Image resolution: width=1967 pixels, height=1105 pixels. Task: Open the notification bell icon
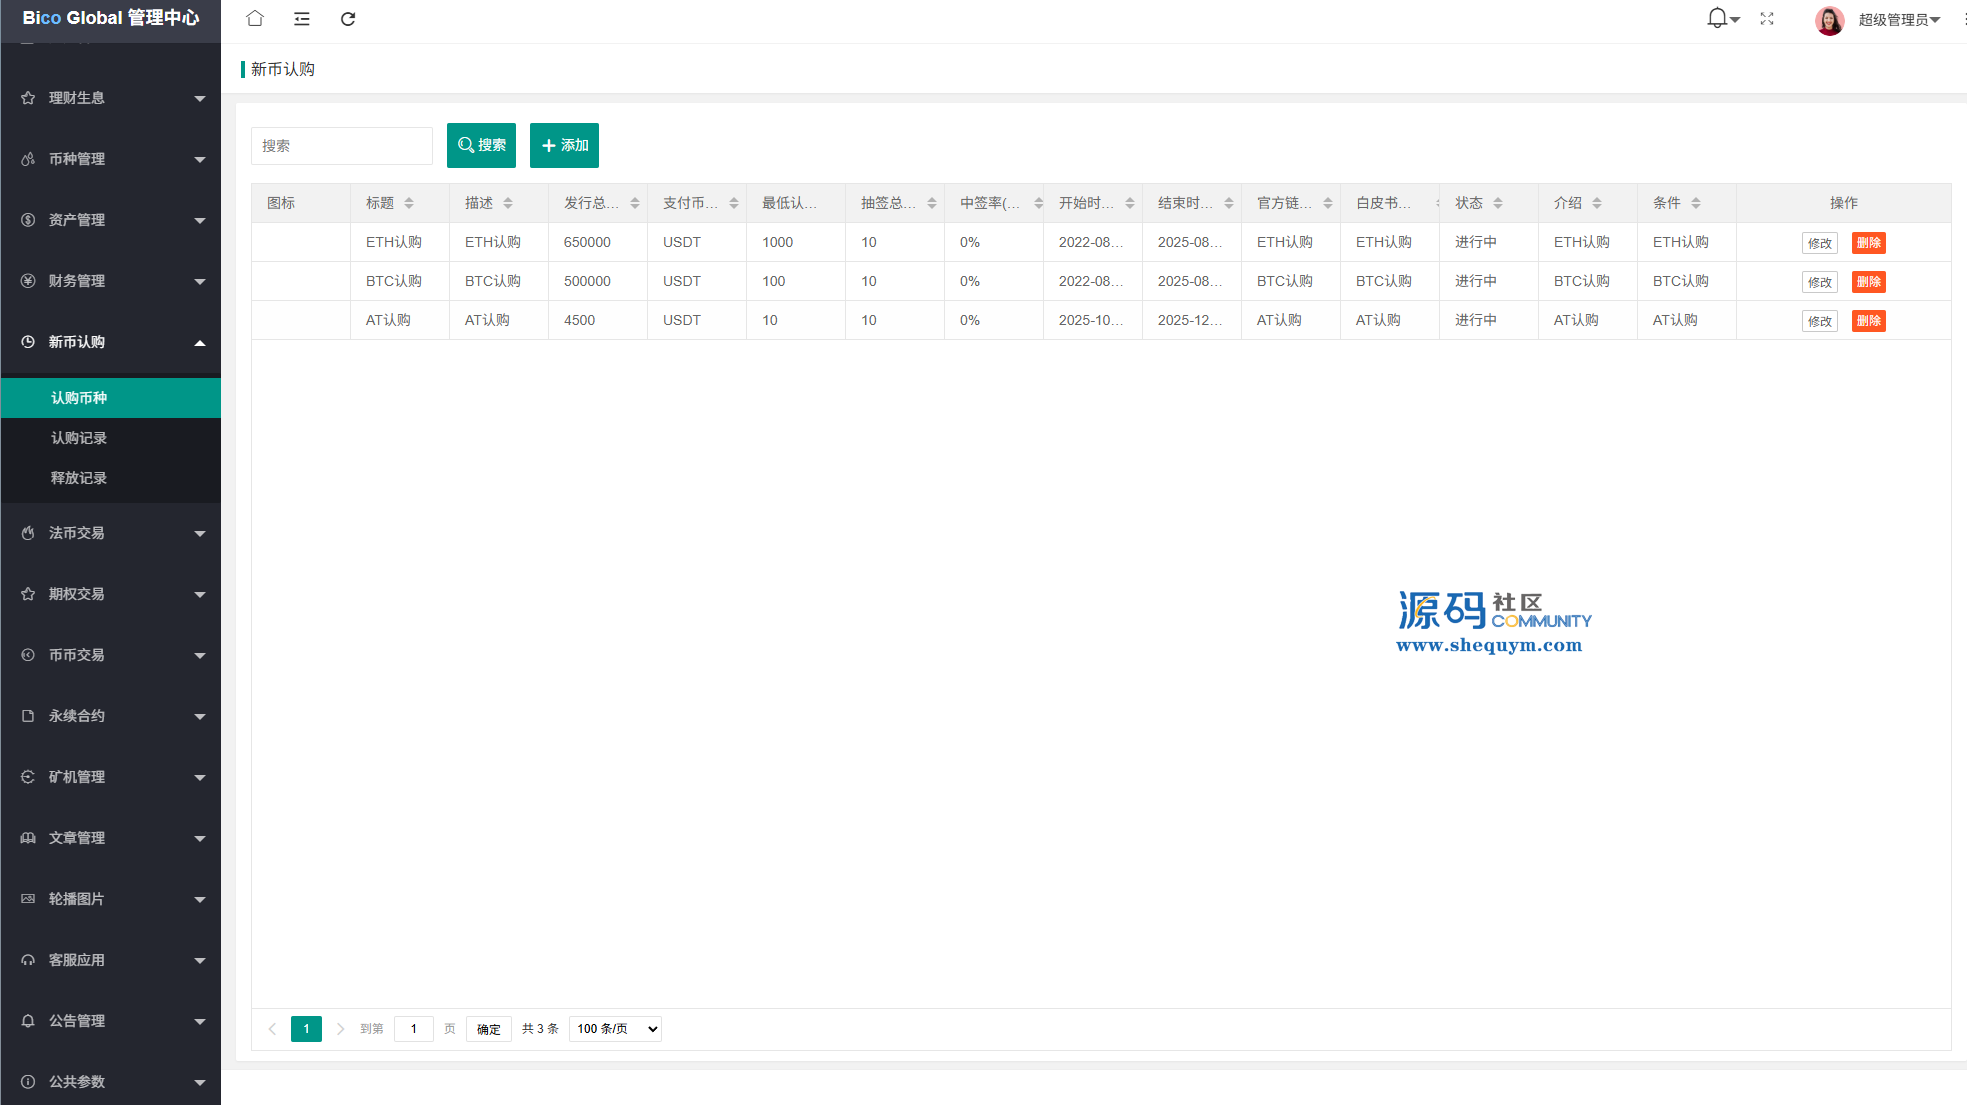click(x=1717, y=18)
